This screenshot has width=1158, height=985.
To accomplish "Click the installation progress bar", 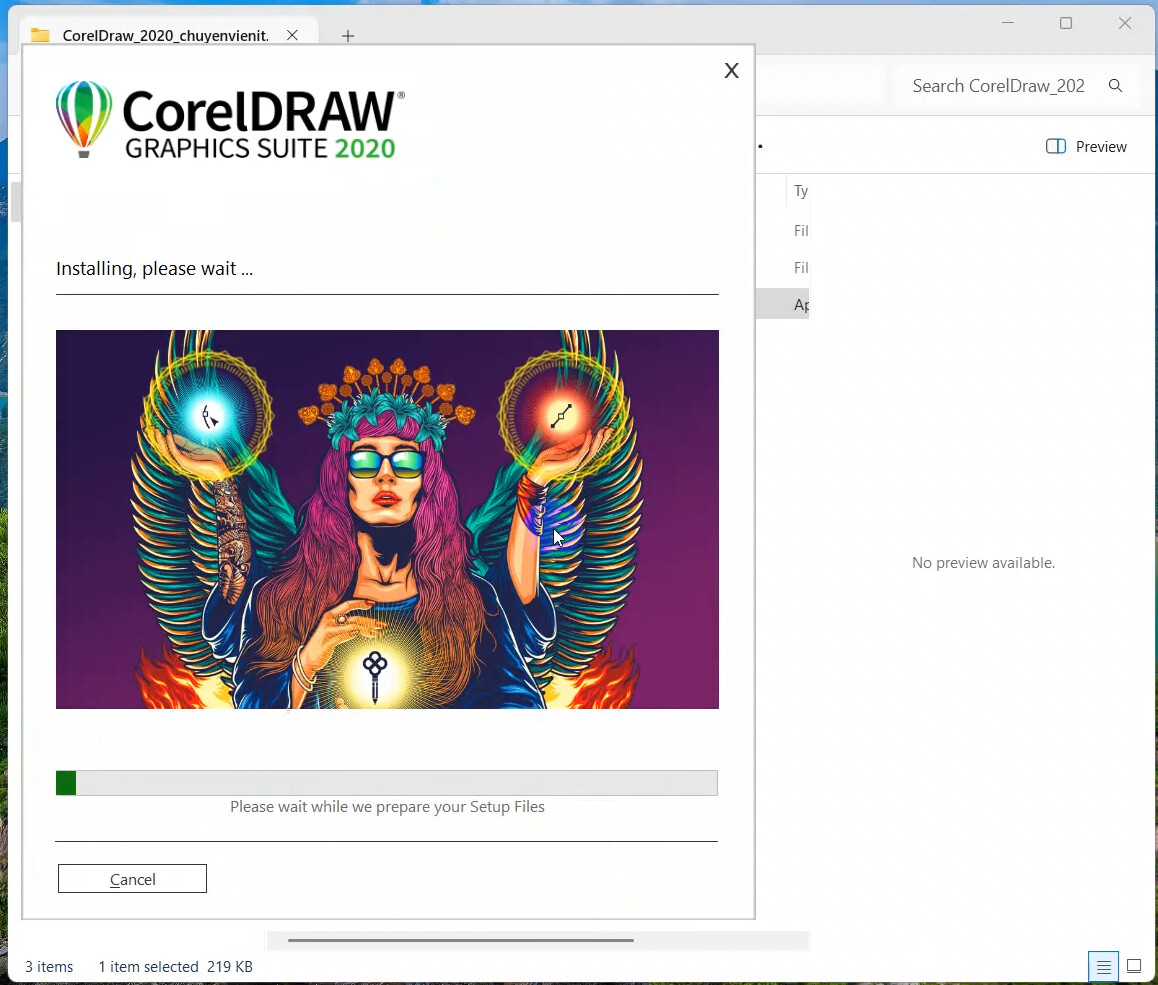I will click(387, 783).
